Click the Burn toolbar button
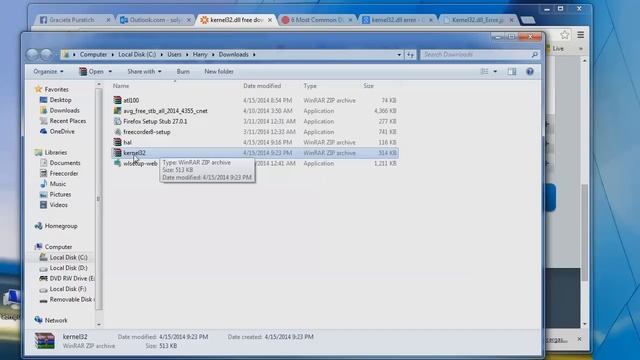 point(183,71)
